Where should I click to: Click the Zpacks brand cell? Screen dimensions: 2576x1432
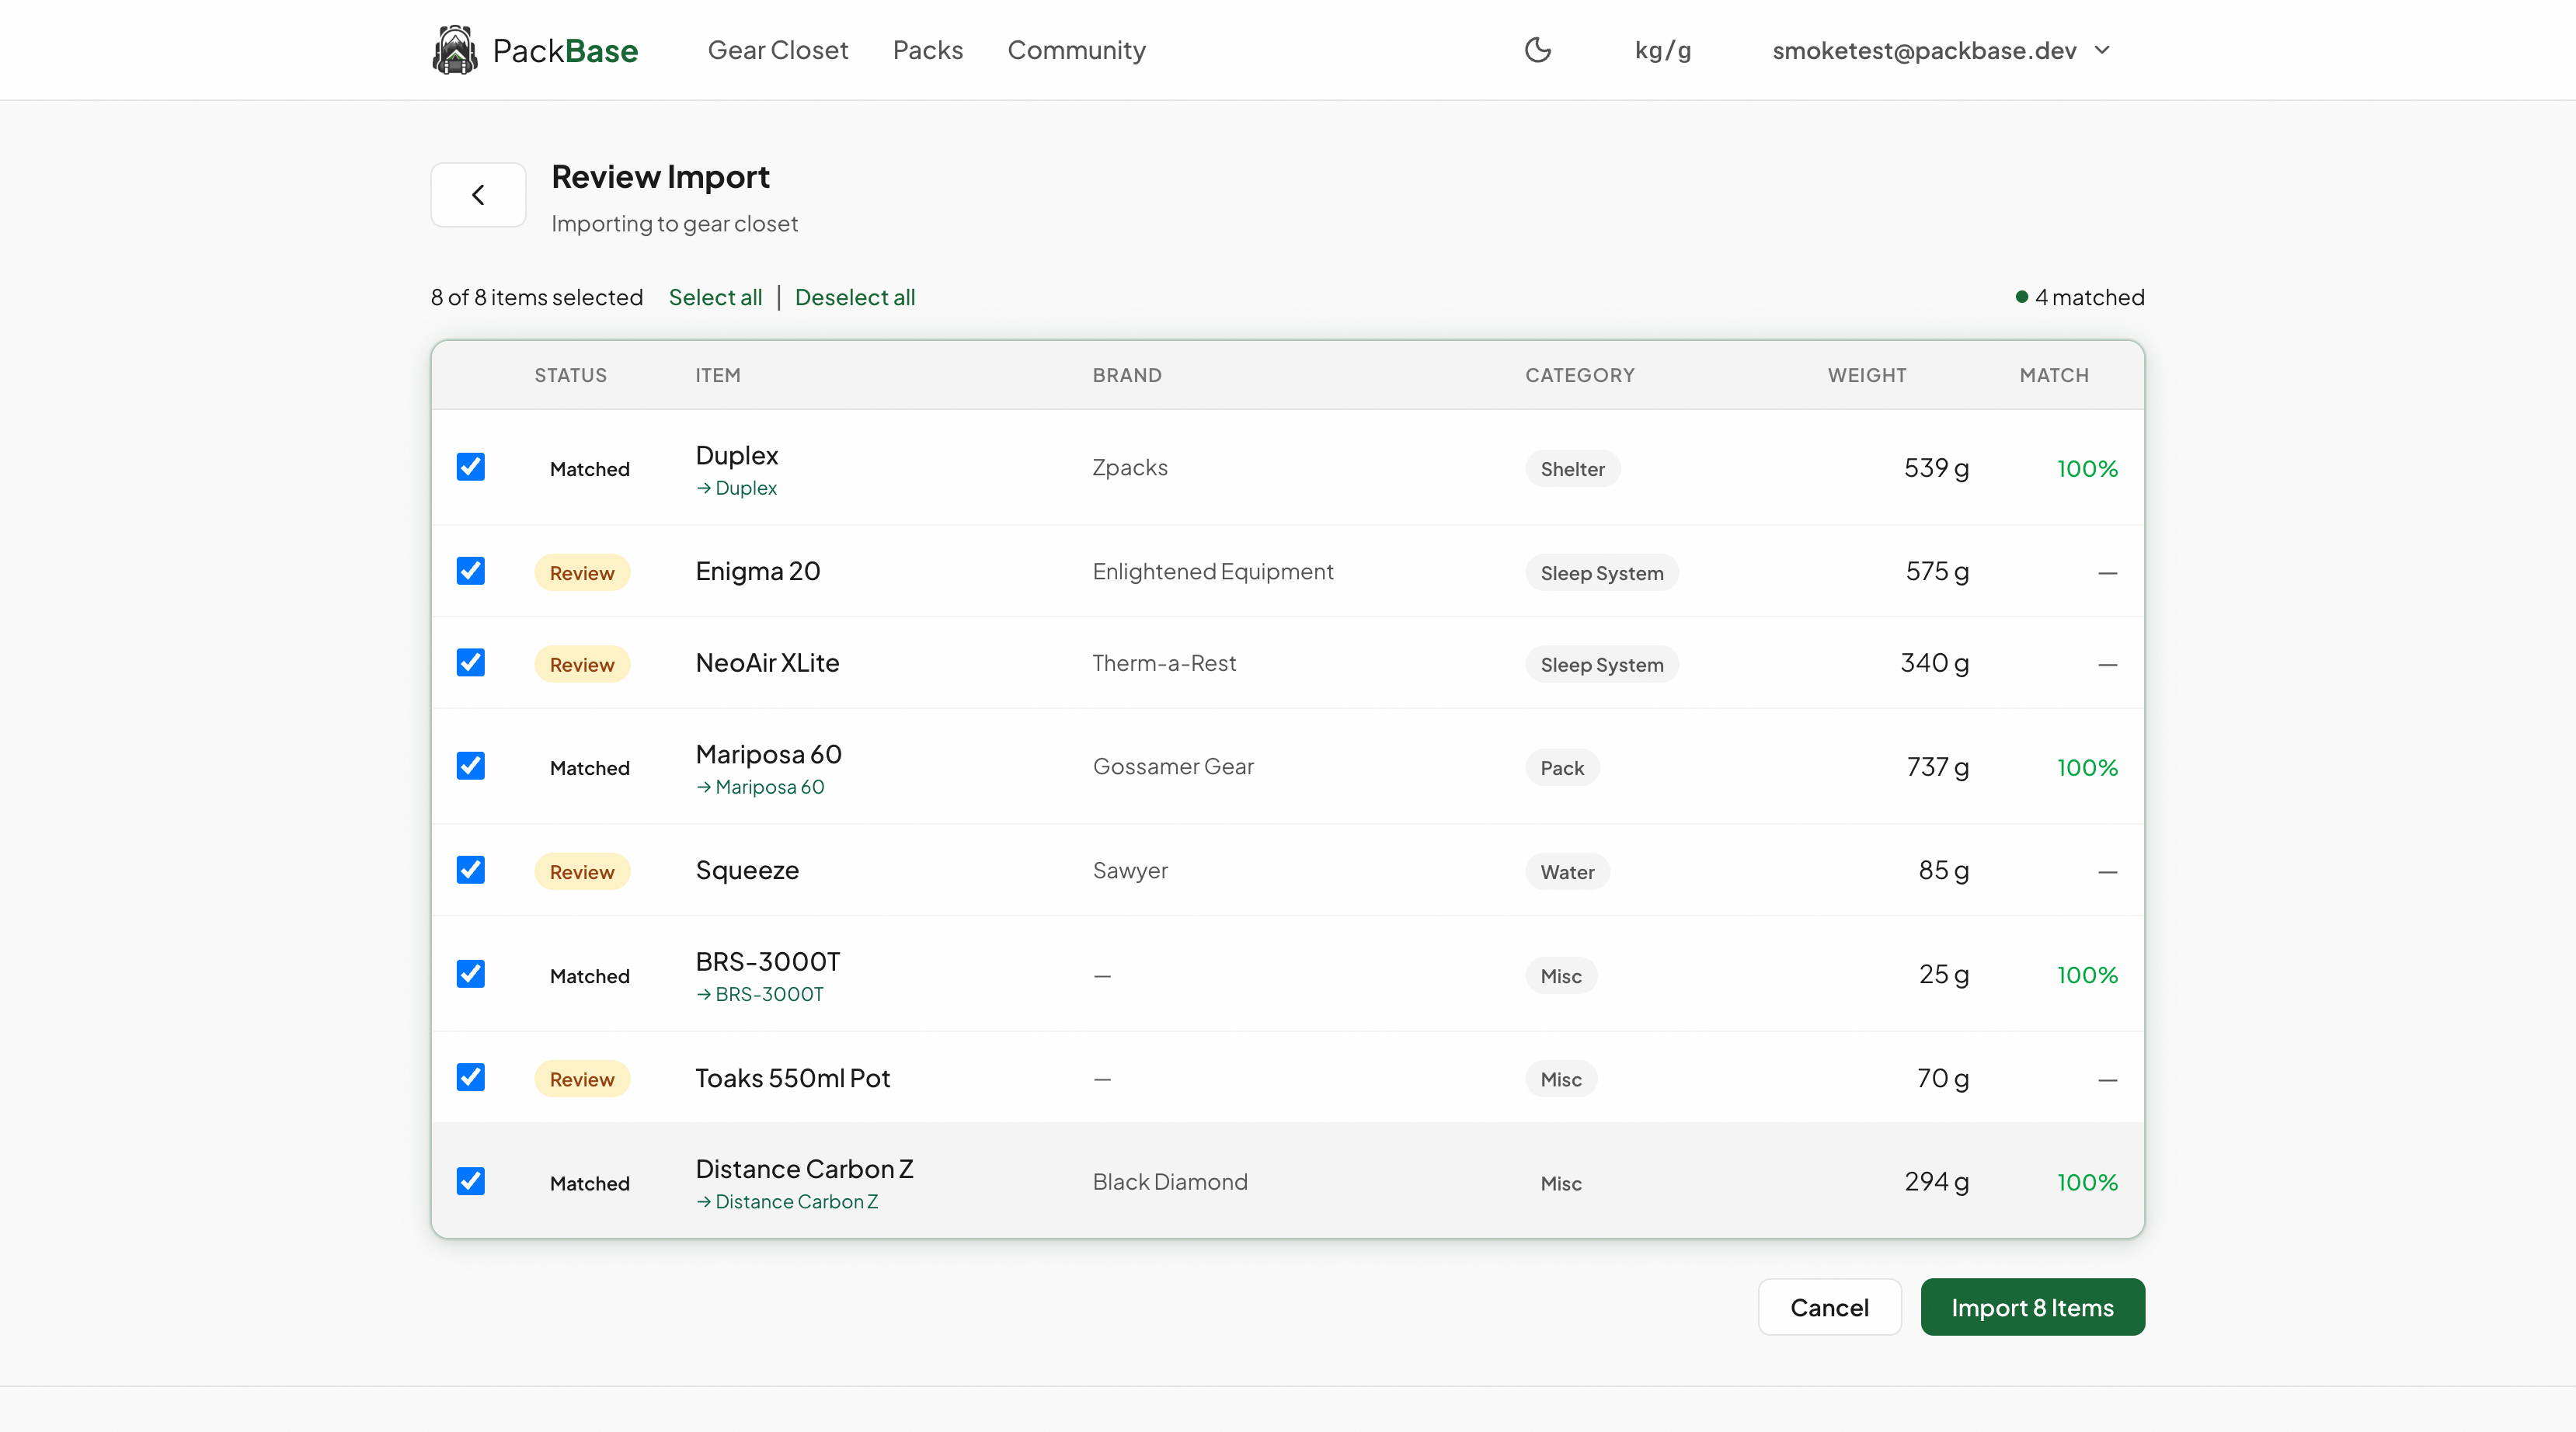coord(1130,467)
